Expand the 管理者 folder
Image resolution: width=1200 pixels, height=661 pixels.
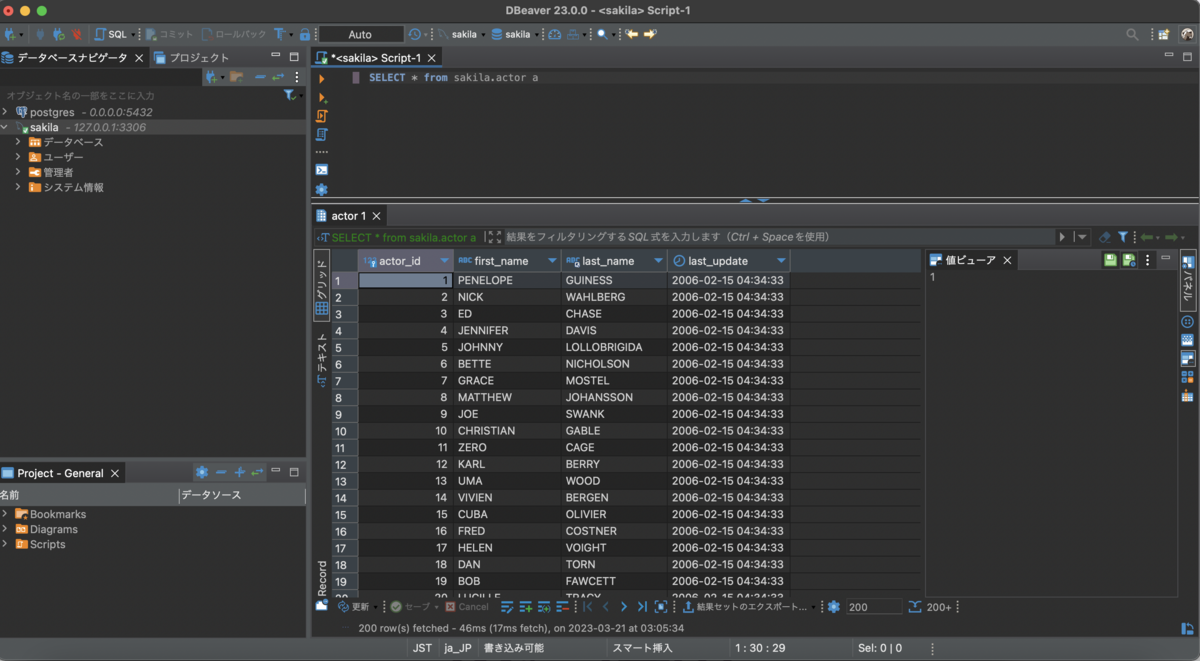click(18, 172)
